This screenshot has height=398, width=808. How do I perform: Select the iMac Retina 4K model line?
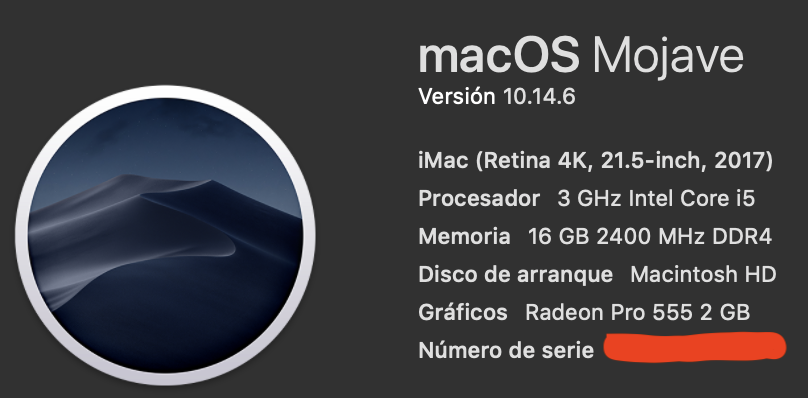click(595, 161)
